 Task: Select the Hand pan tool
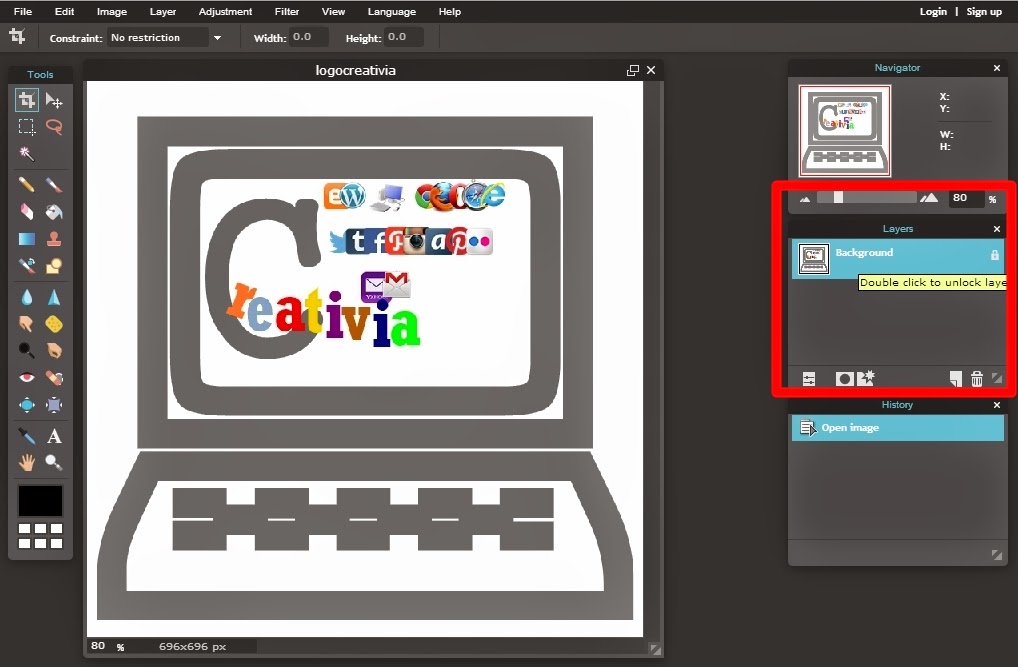coord(27,462)
